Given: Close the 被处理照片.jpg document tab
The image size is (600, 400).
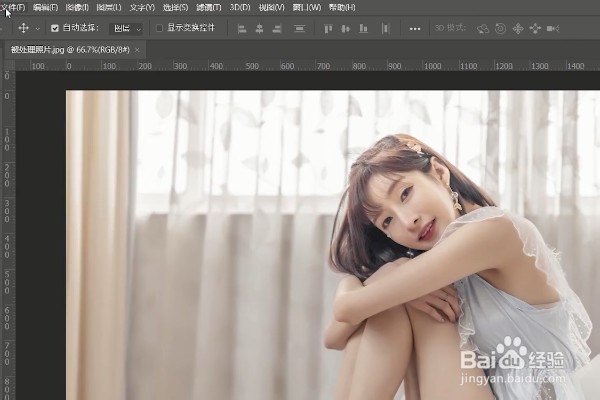Looking at the screenshot, I should point(137,50).
